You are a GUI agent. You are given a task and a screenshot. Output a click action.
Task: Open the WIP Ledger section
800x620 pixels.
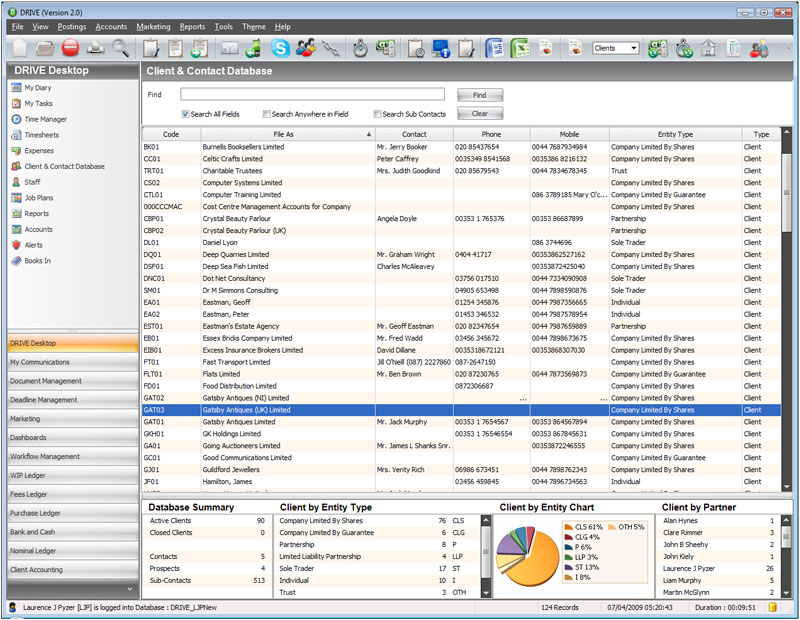(x=73, y=476)
